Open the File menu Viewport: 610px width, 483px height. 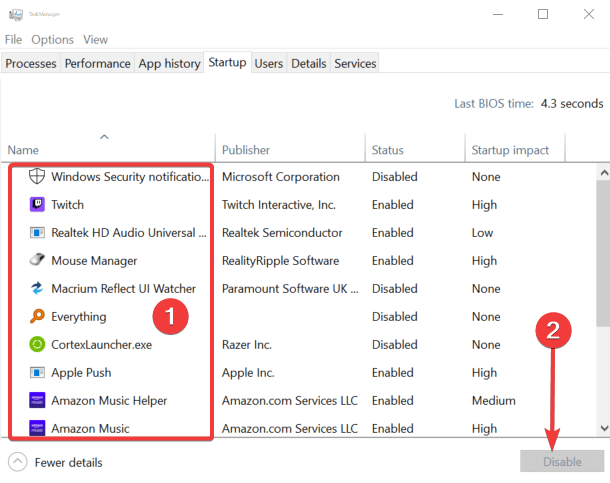pos(13,40)
